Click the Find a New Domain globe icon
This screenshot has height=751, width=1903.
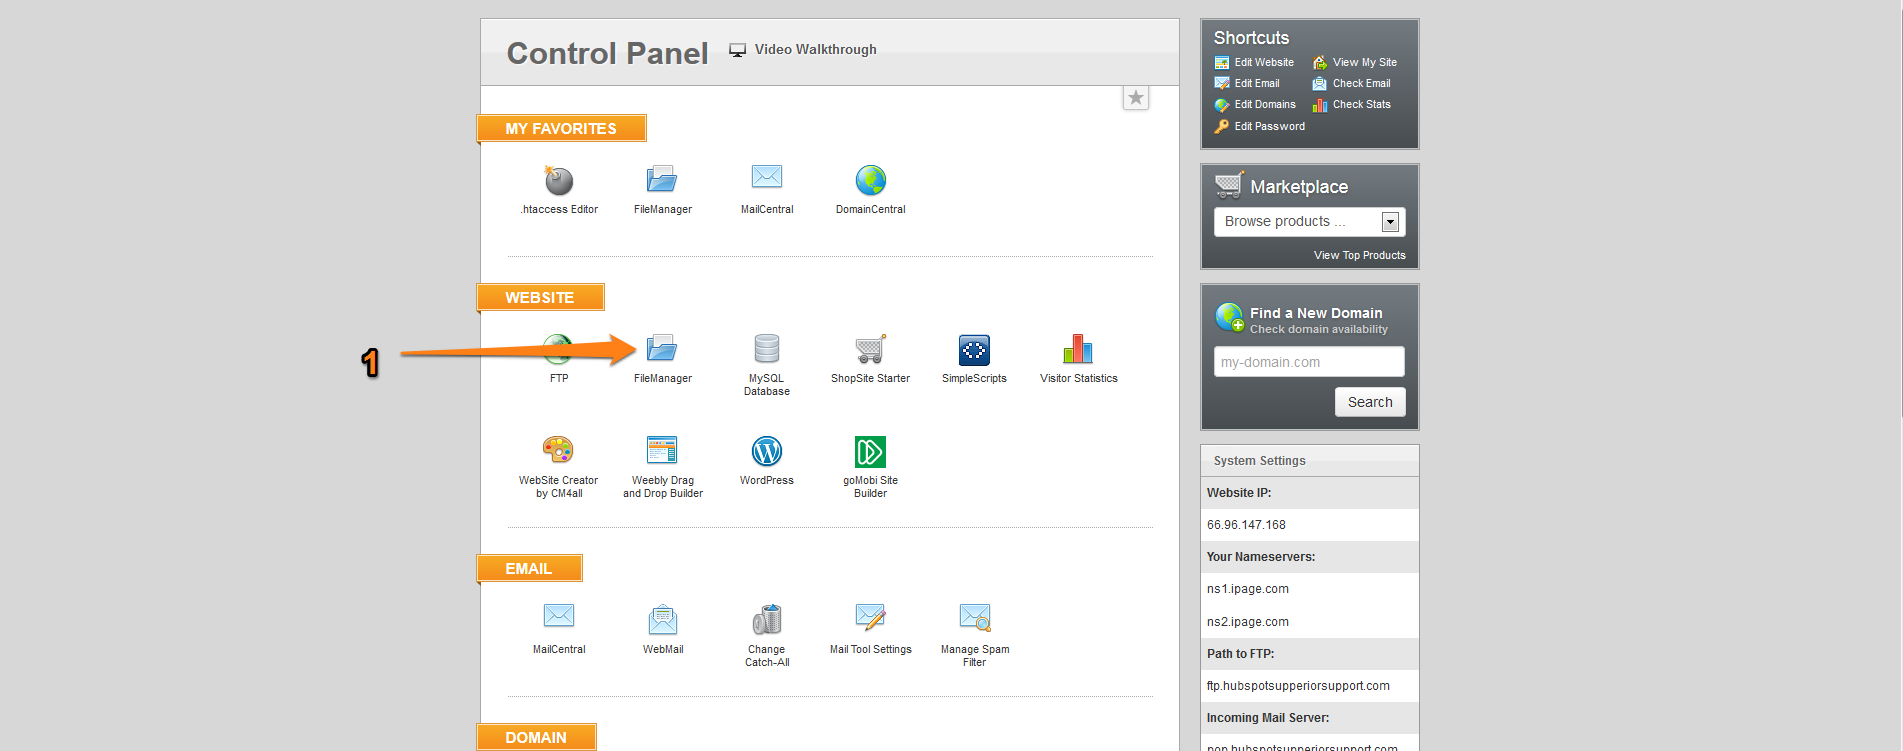coord(1229,317)
